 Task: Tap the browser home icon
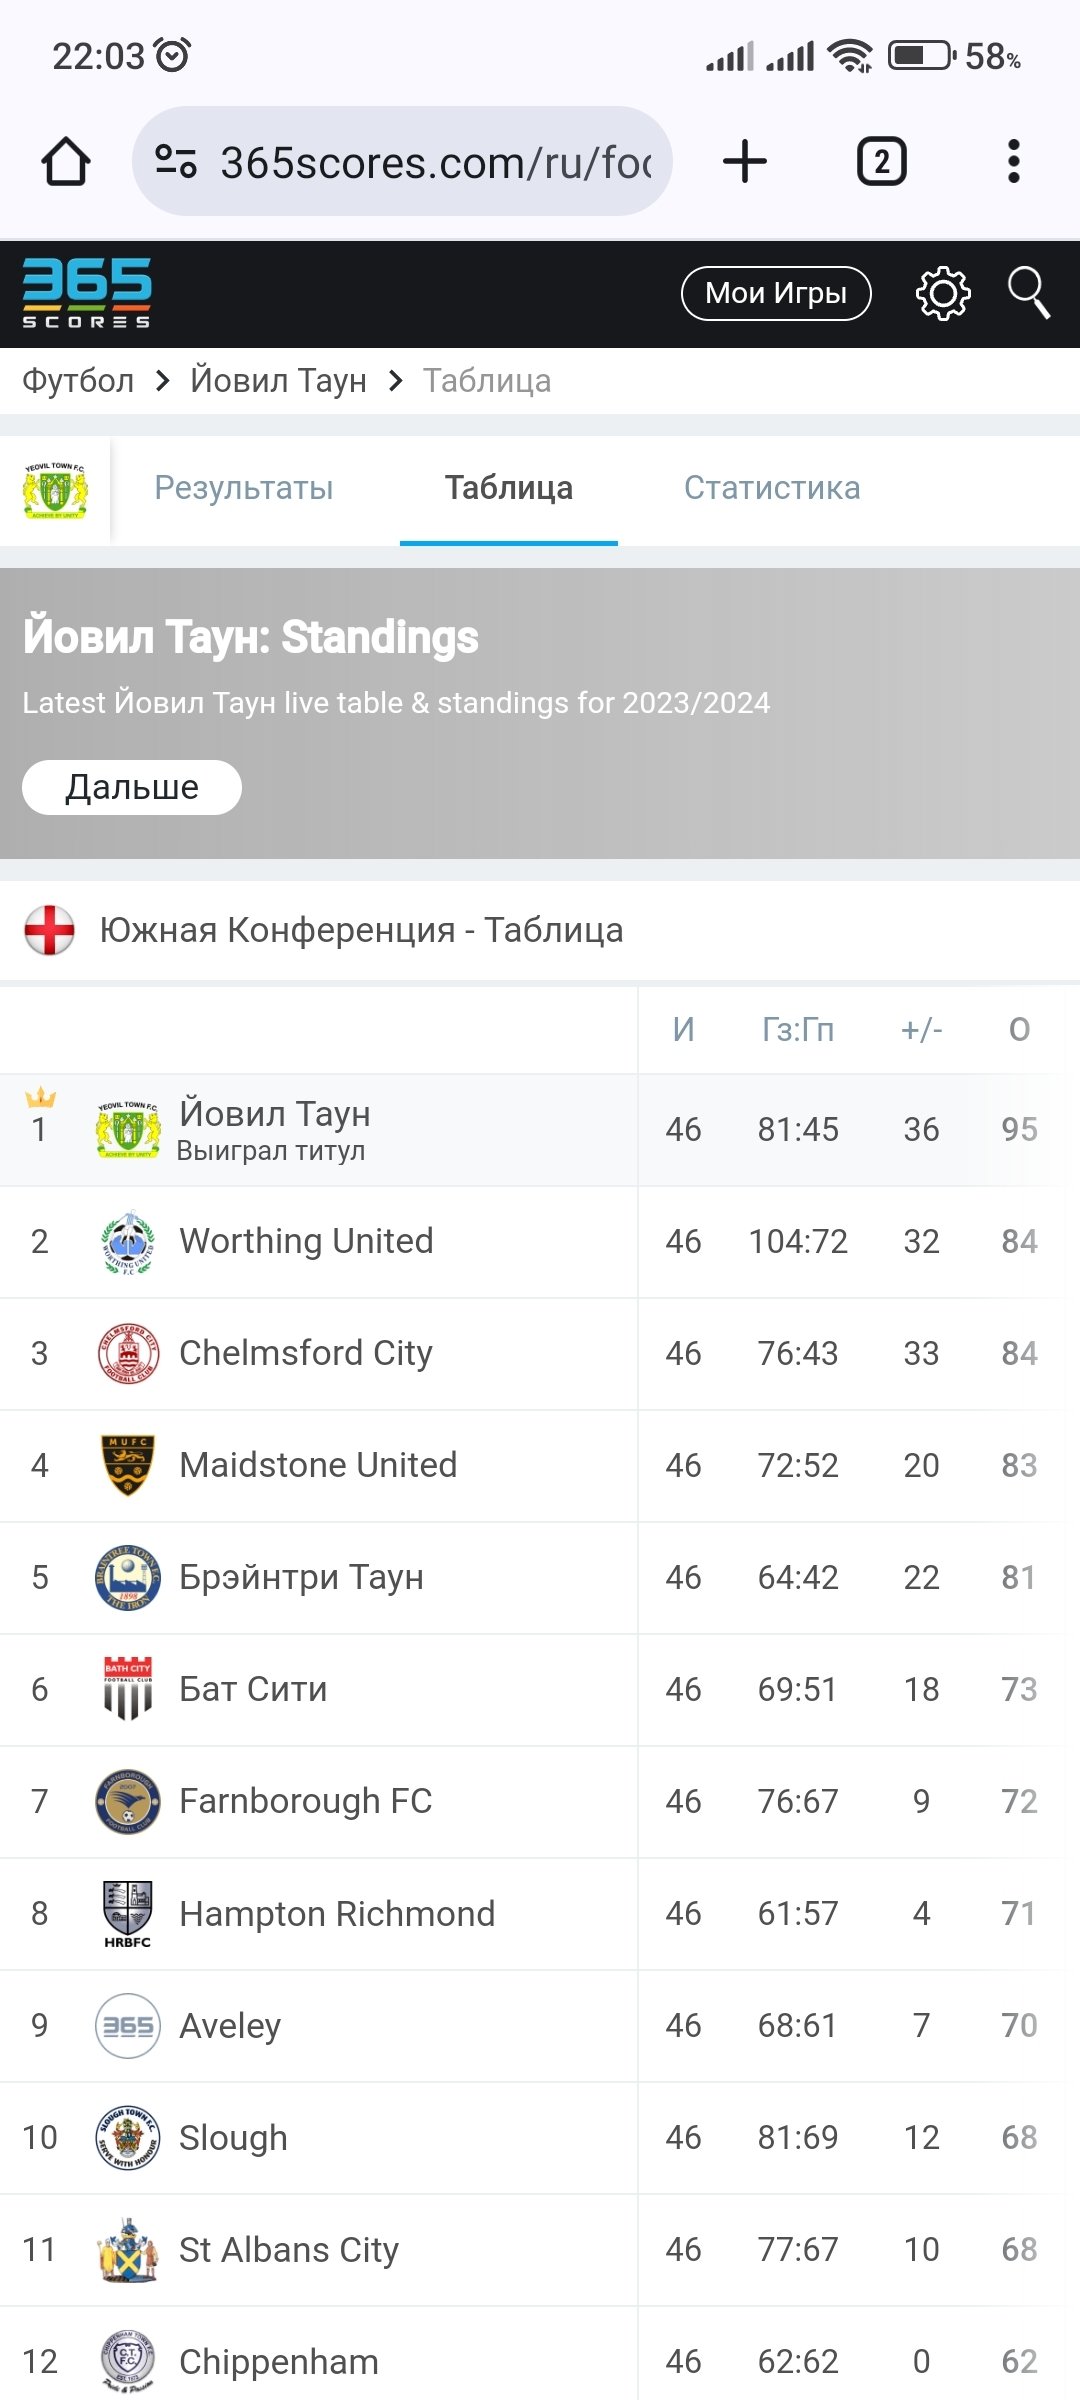[x=66, y=162]
